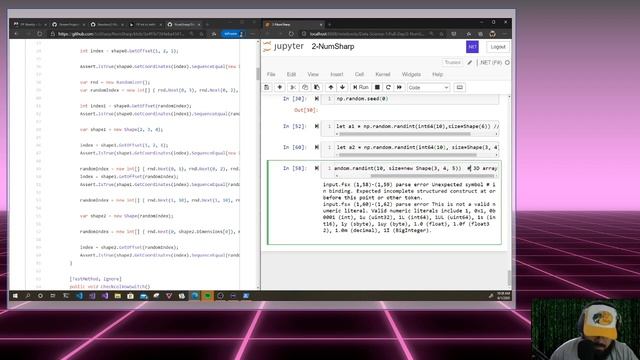Run cell In [30] using its run icon

tap(317, 99)
